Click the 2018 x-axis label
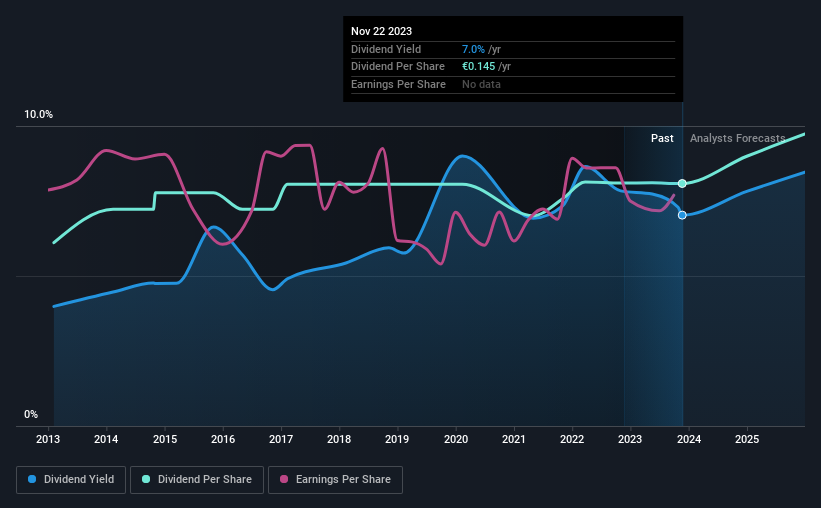This screenshot has width=821, height=508. click(x=339, y=439)
